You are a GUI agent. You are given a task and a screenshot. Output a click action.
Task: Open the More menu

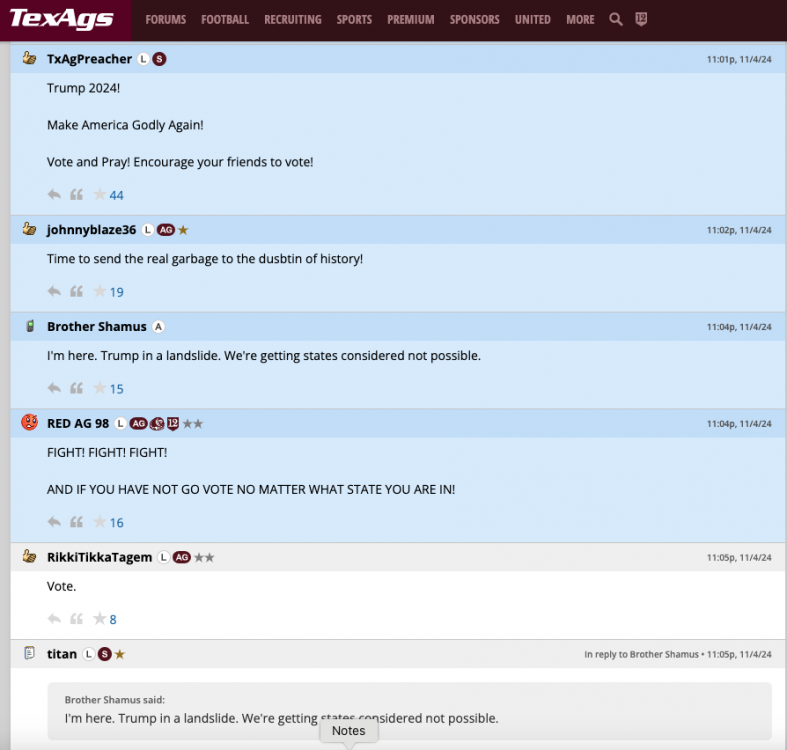(x=580, y=20)
